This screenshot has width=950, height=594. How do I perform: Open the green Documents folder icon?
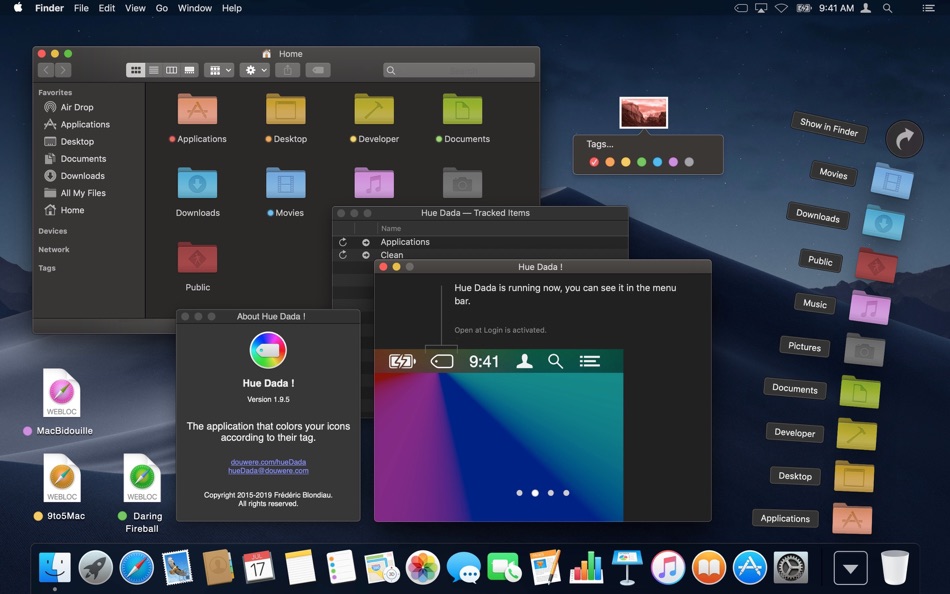click(462, 109)
